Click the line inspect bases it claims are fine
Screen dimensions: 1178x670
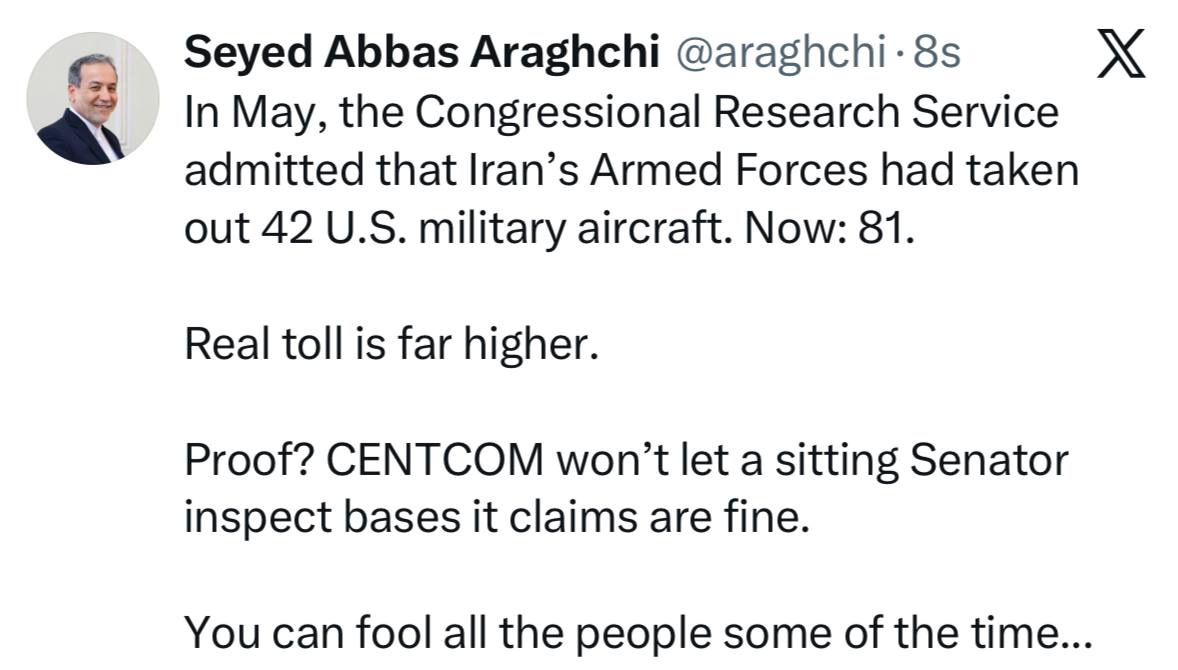(497, 518)
